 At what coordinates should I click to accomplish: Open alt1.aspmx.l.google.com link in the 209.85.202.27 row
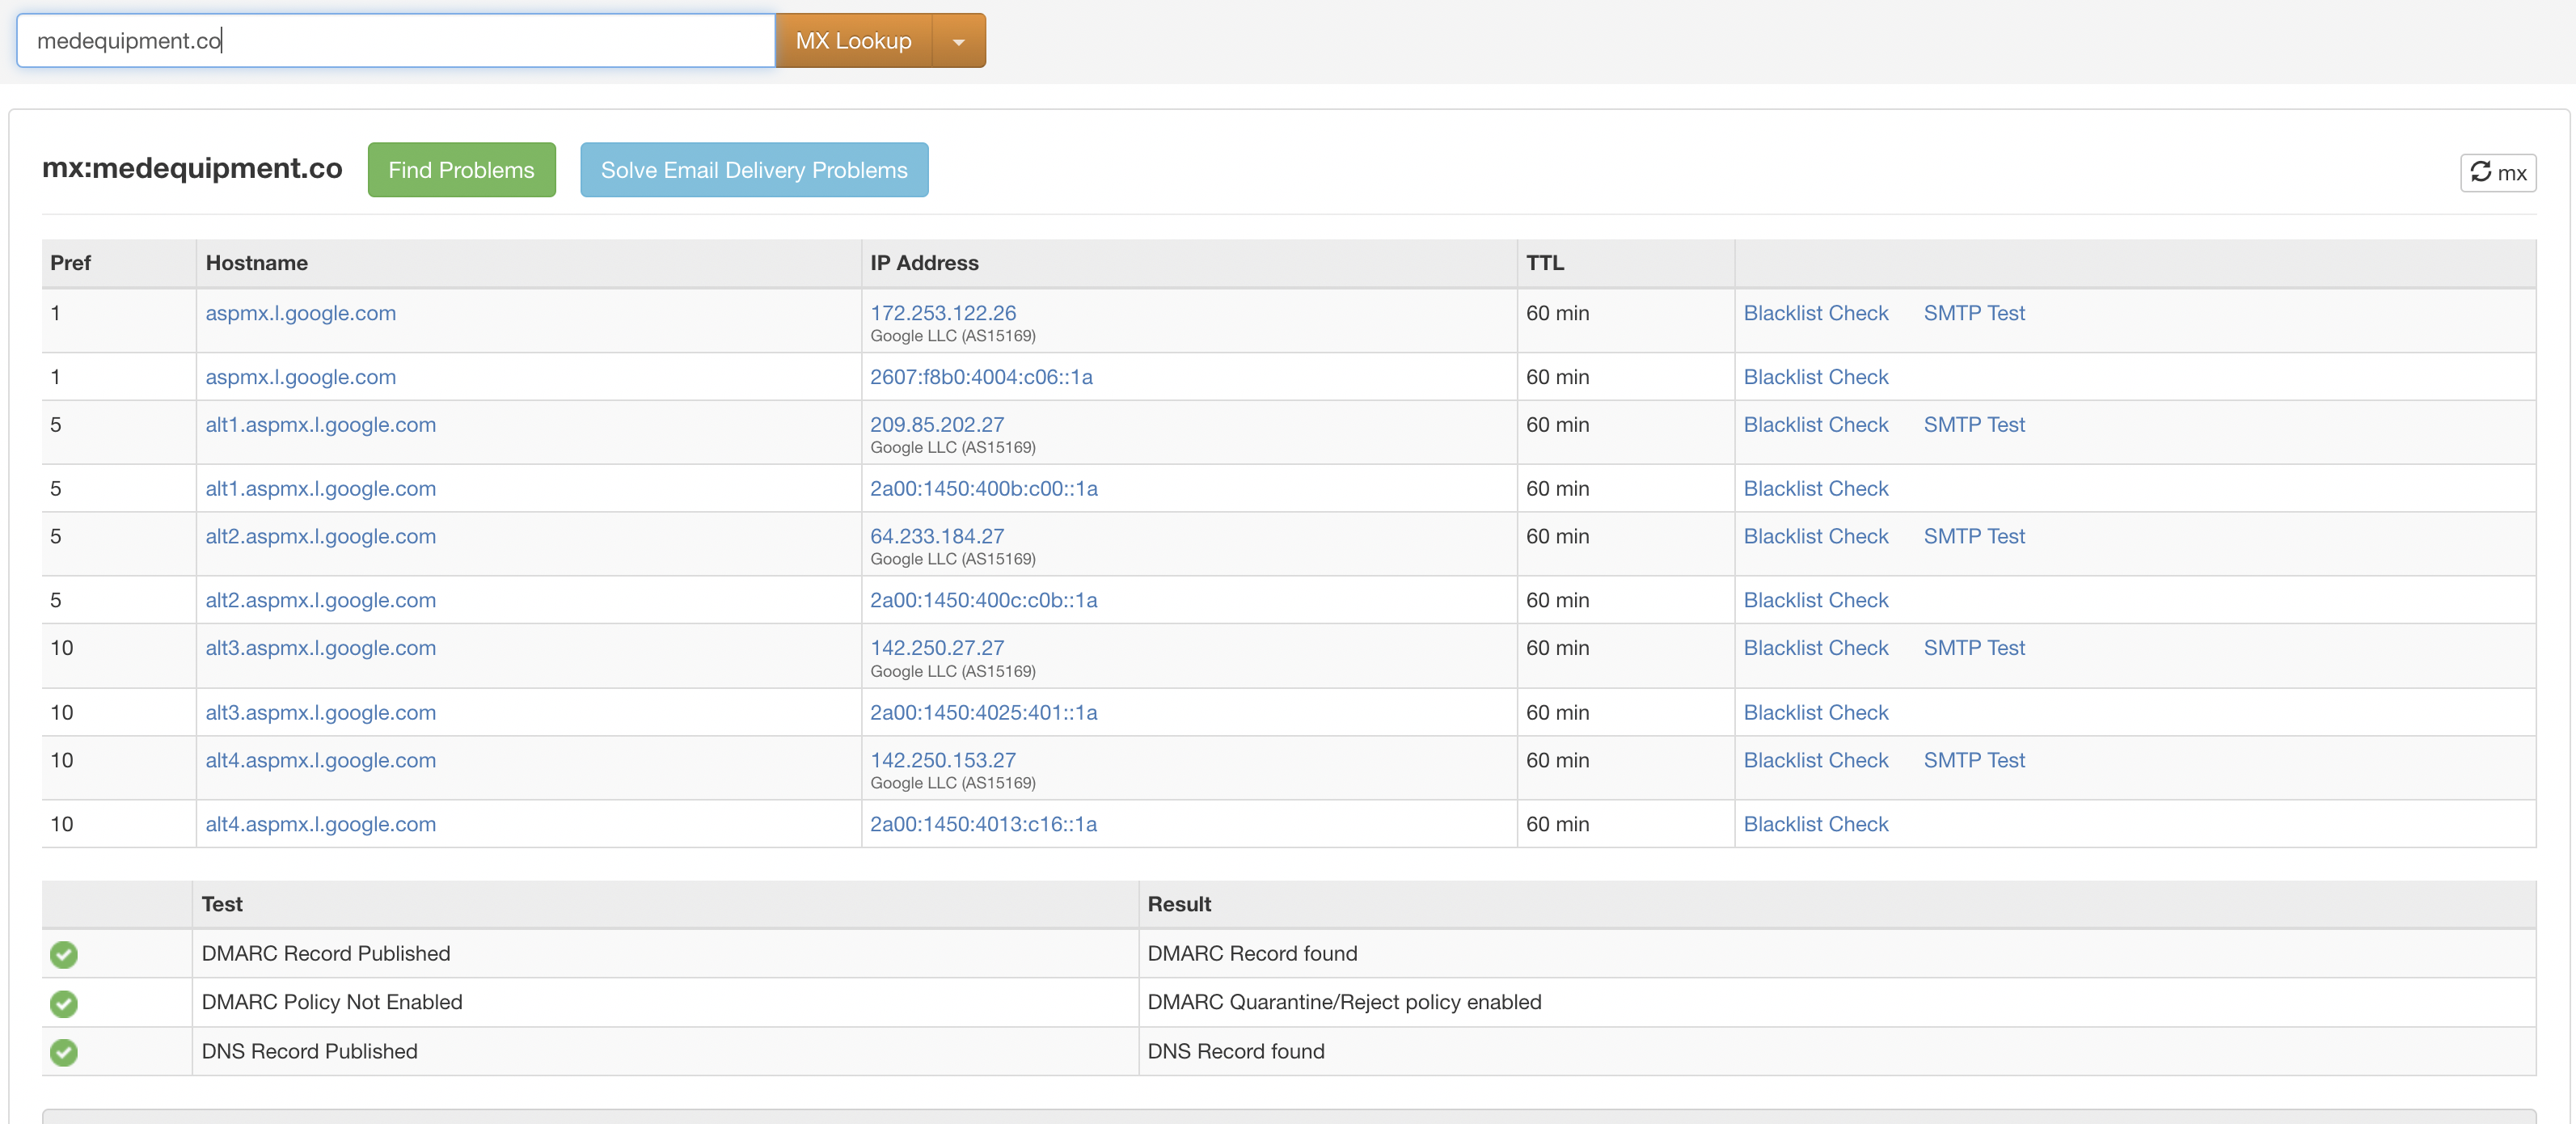pyautogui.click(x=321, y=425)
